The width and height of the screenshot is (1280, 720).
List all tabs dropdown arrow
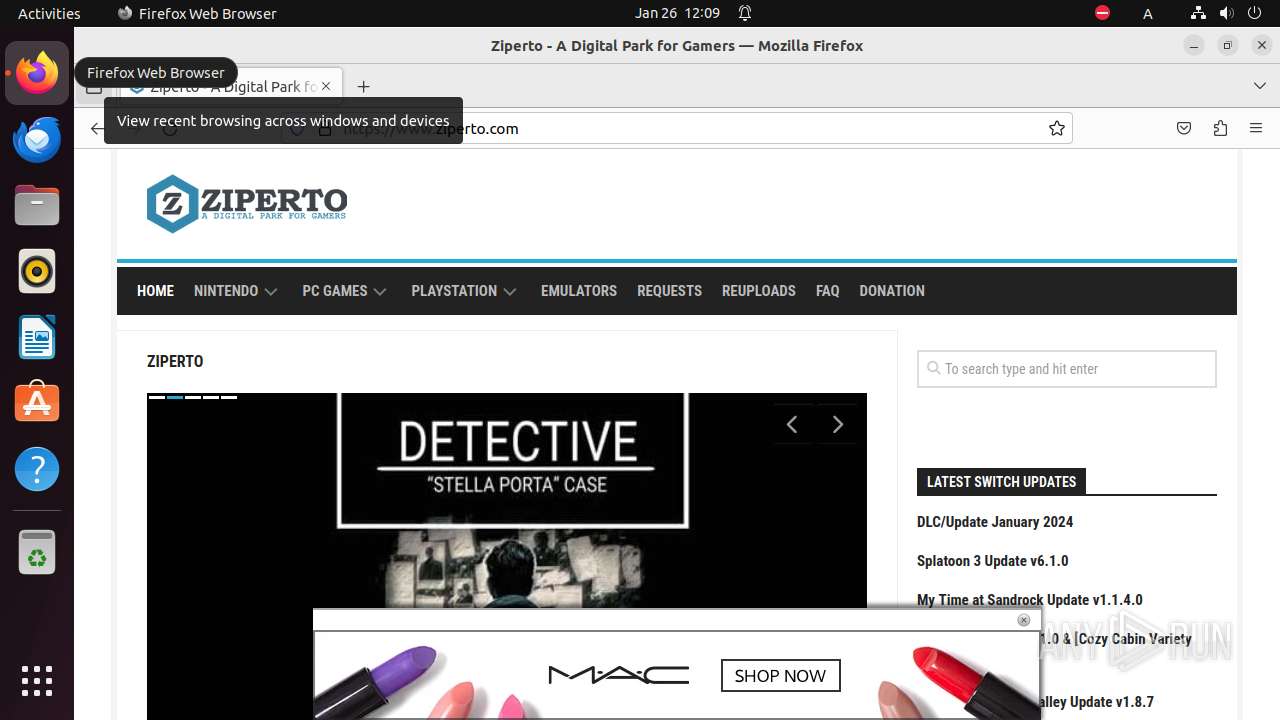1260,86
